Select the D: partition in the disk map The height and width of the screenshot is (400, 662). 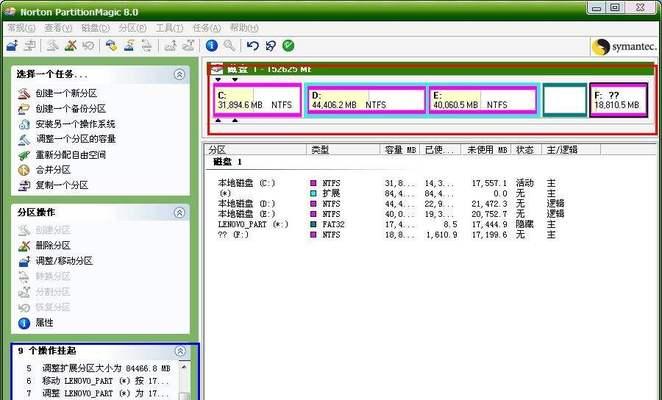pyautogui.click(x=366, y=100)
